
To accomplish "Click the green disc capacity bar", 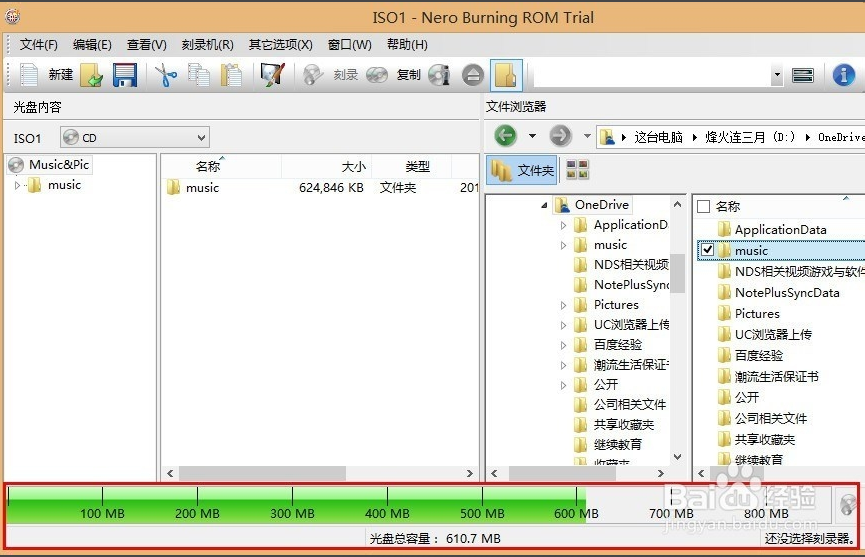I will pos(296,505).
